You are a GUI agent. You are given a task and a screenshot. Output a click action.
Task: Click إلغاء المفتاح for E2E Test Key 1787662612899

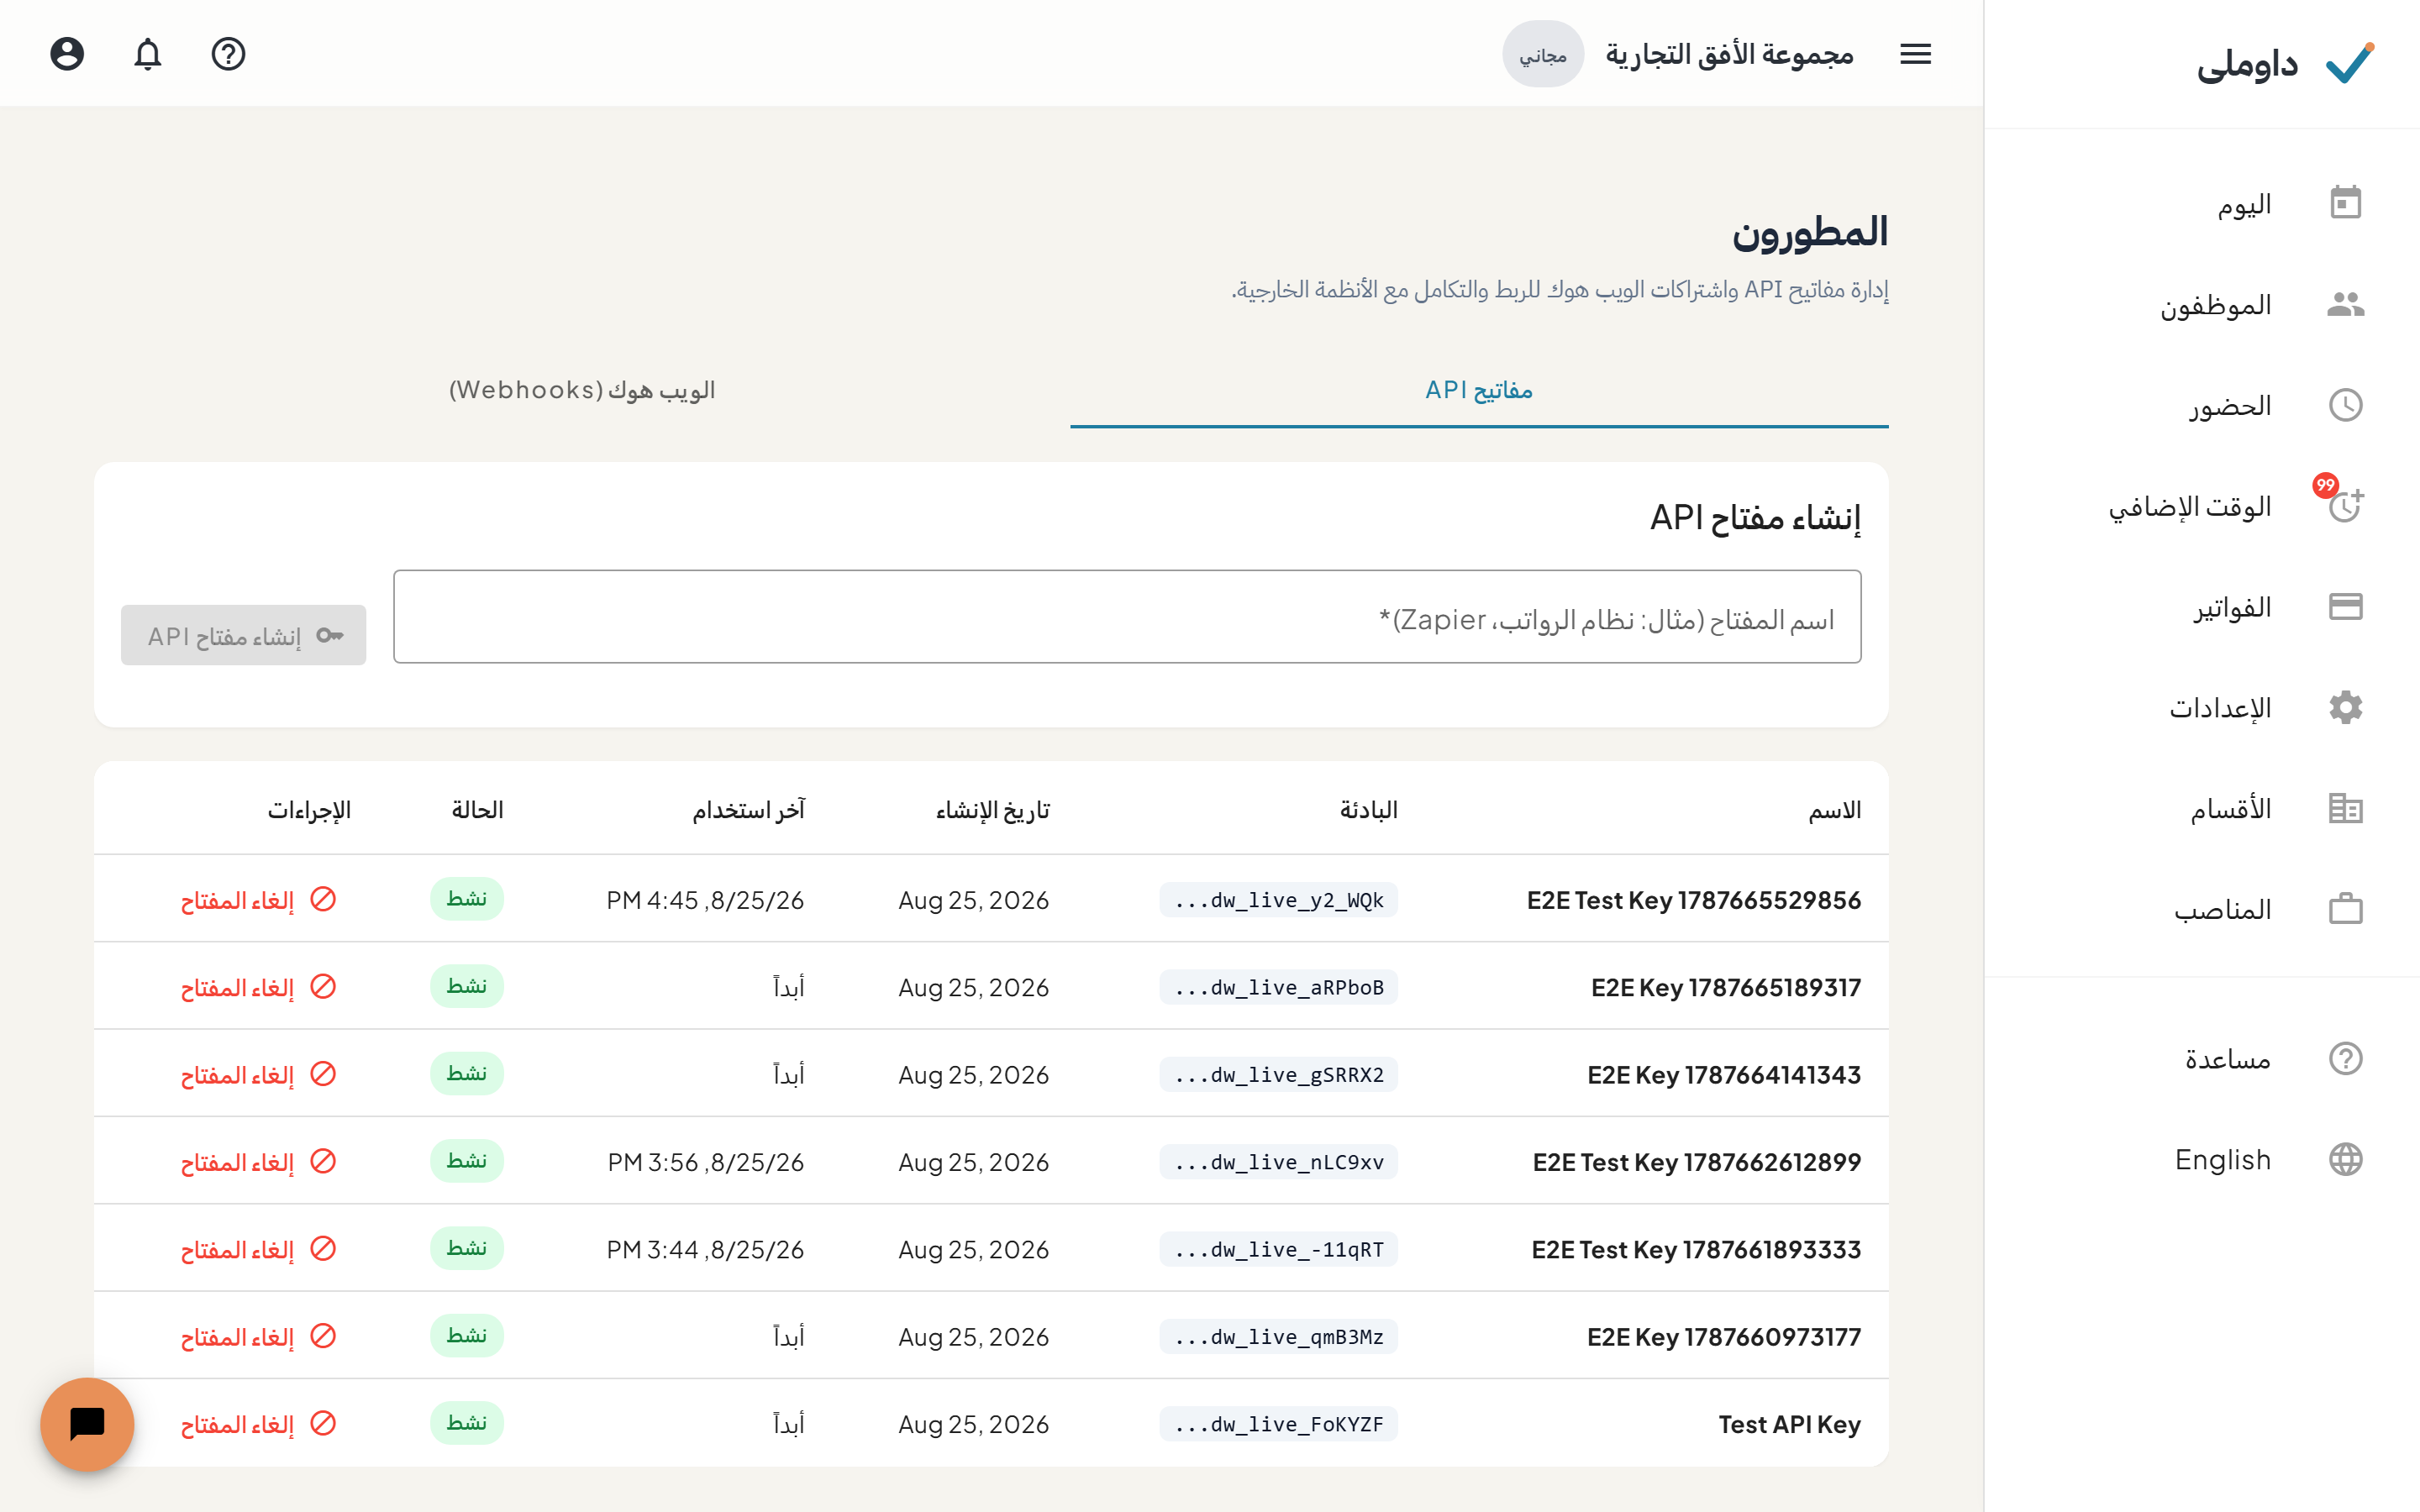pyautogui.click(x=237, y=1162)
